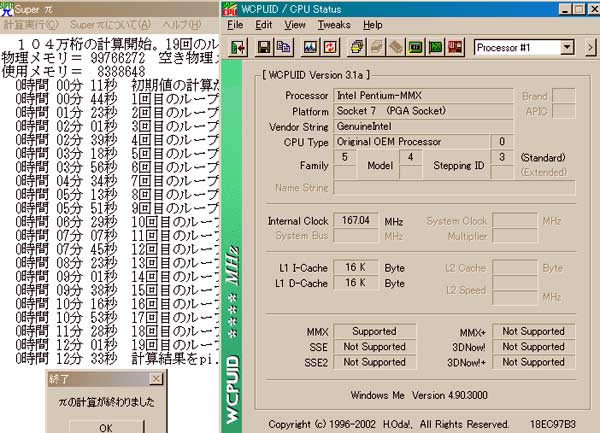Open the clock graph monitor icon
The width and height of the screenshot is (600, 433).
point(310,47)
